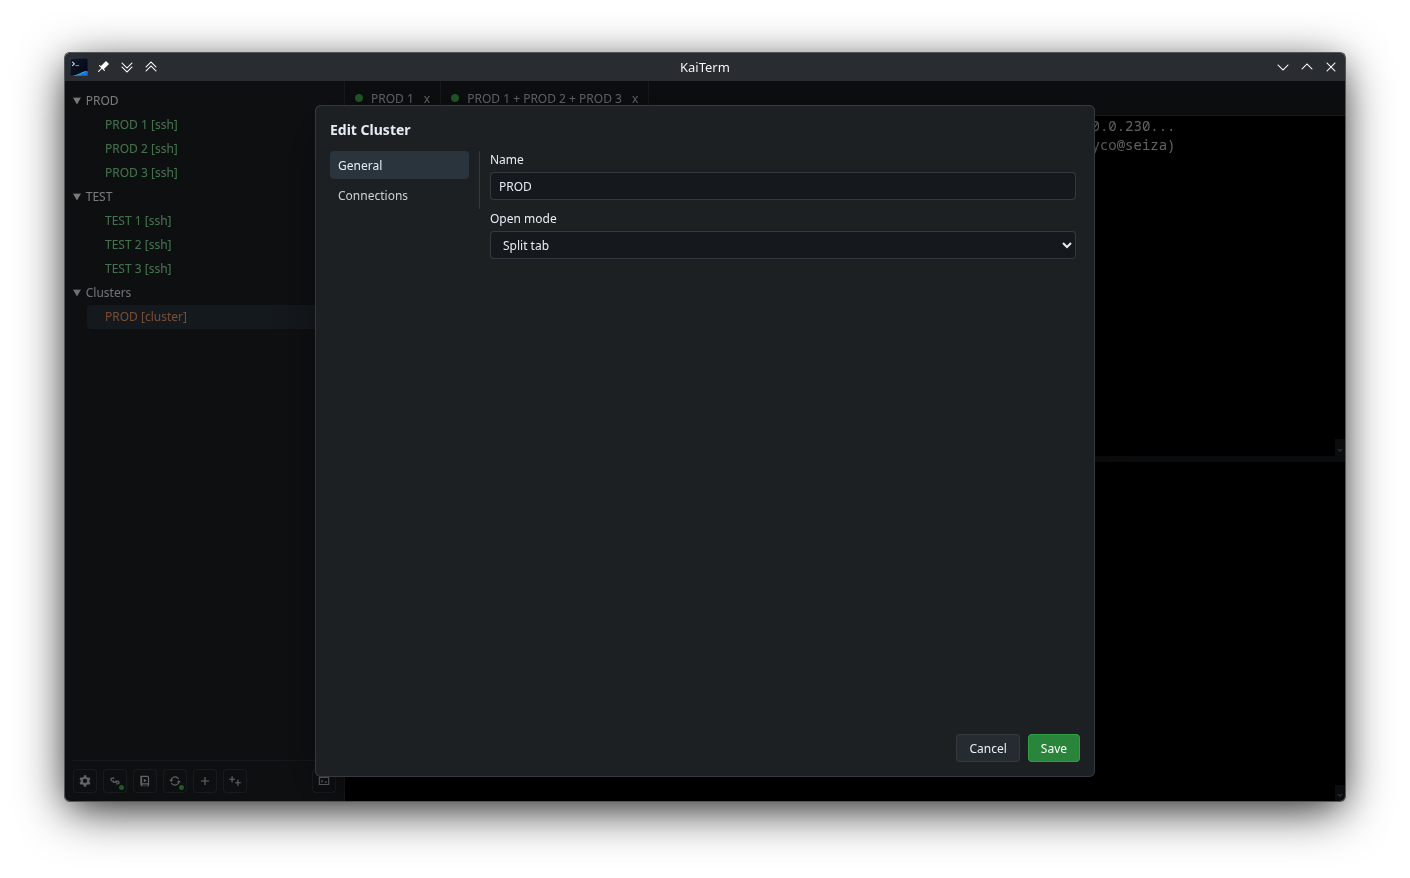This screenshot has height=878, width=1410.
Task: Save the cluster changes
Action: point(1054,748)
